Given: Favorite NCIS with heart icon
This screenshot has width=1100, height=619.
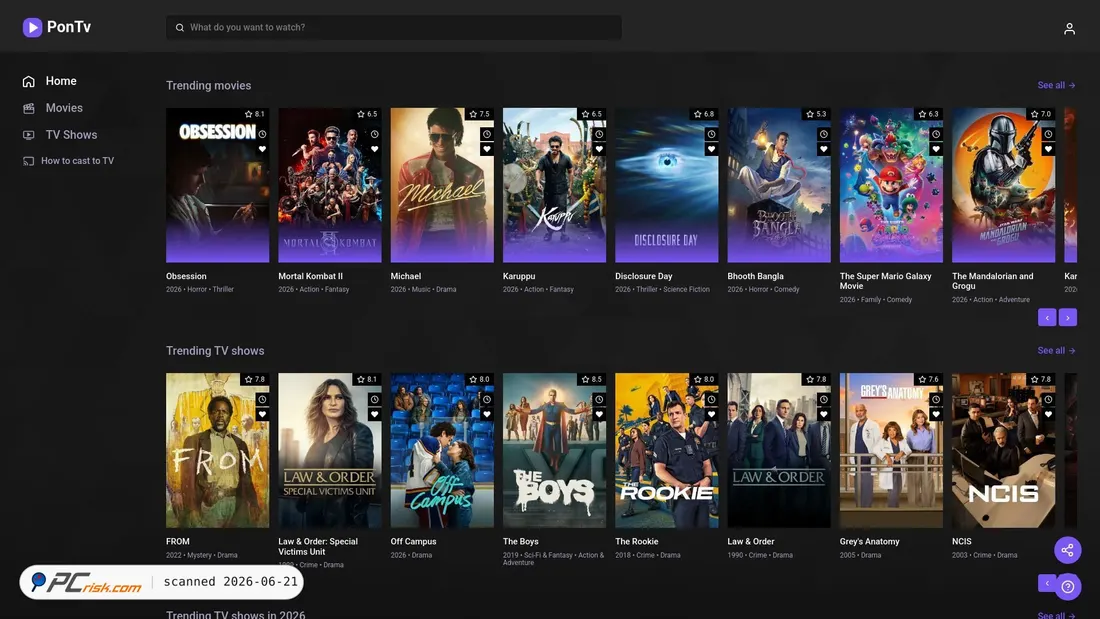Looking at the screenshot, I should click(1048, 414).
